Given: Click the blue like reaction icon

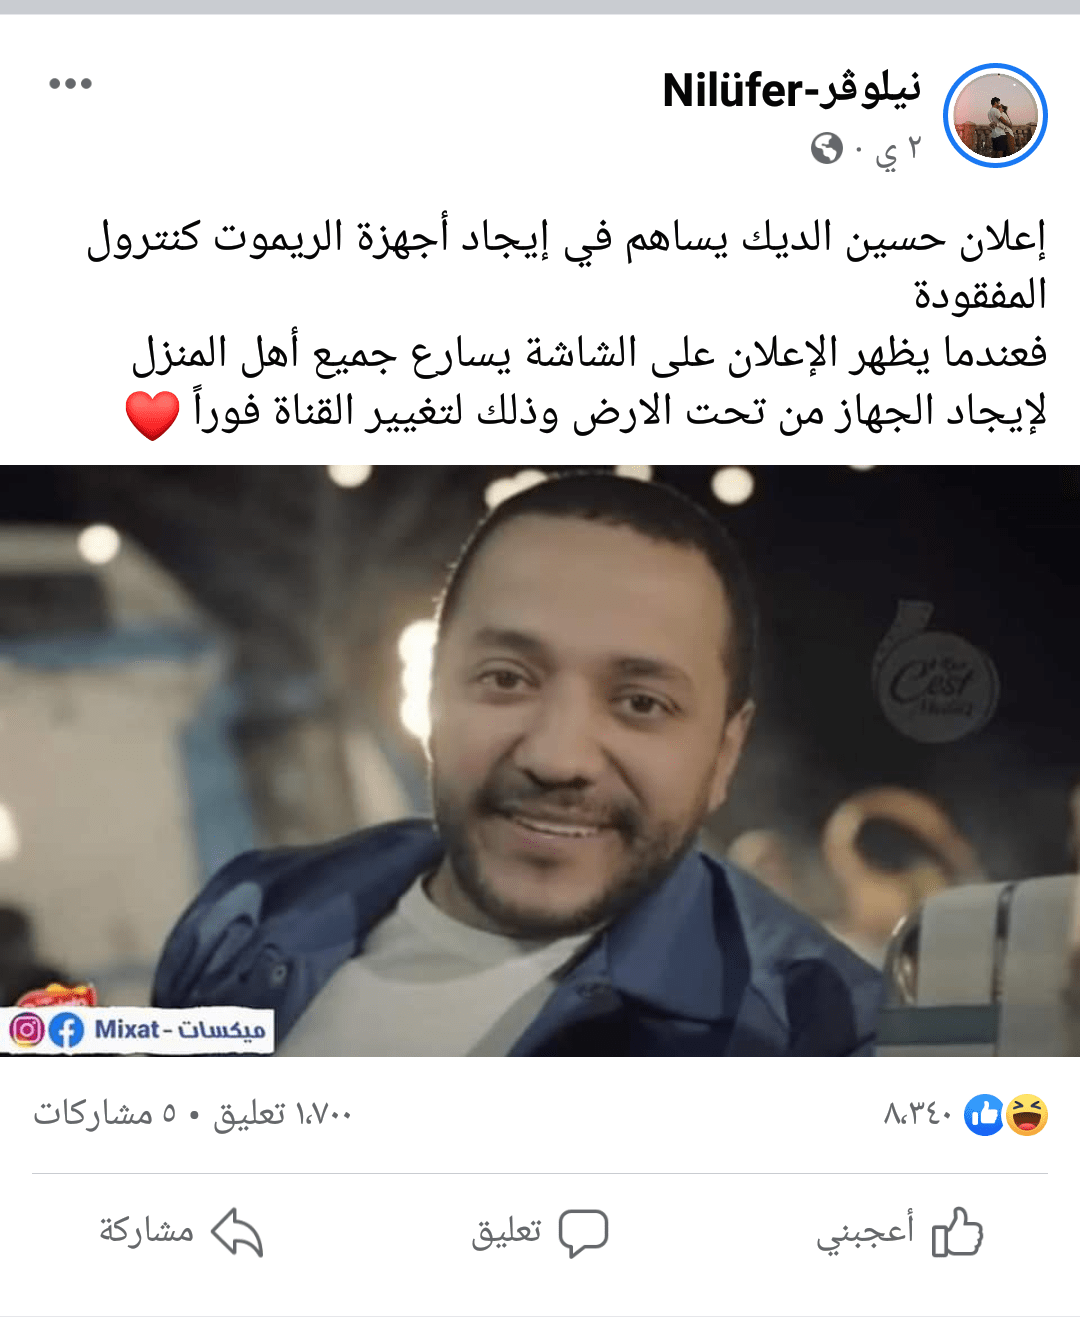Looking at the screenshot, I should (x=984, y=1114).
